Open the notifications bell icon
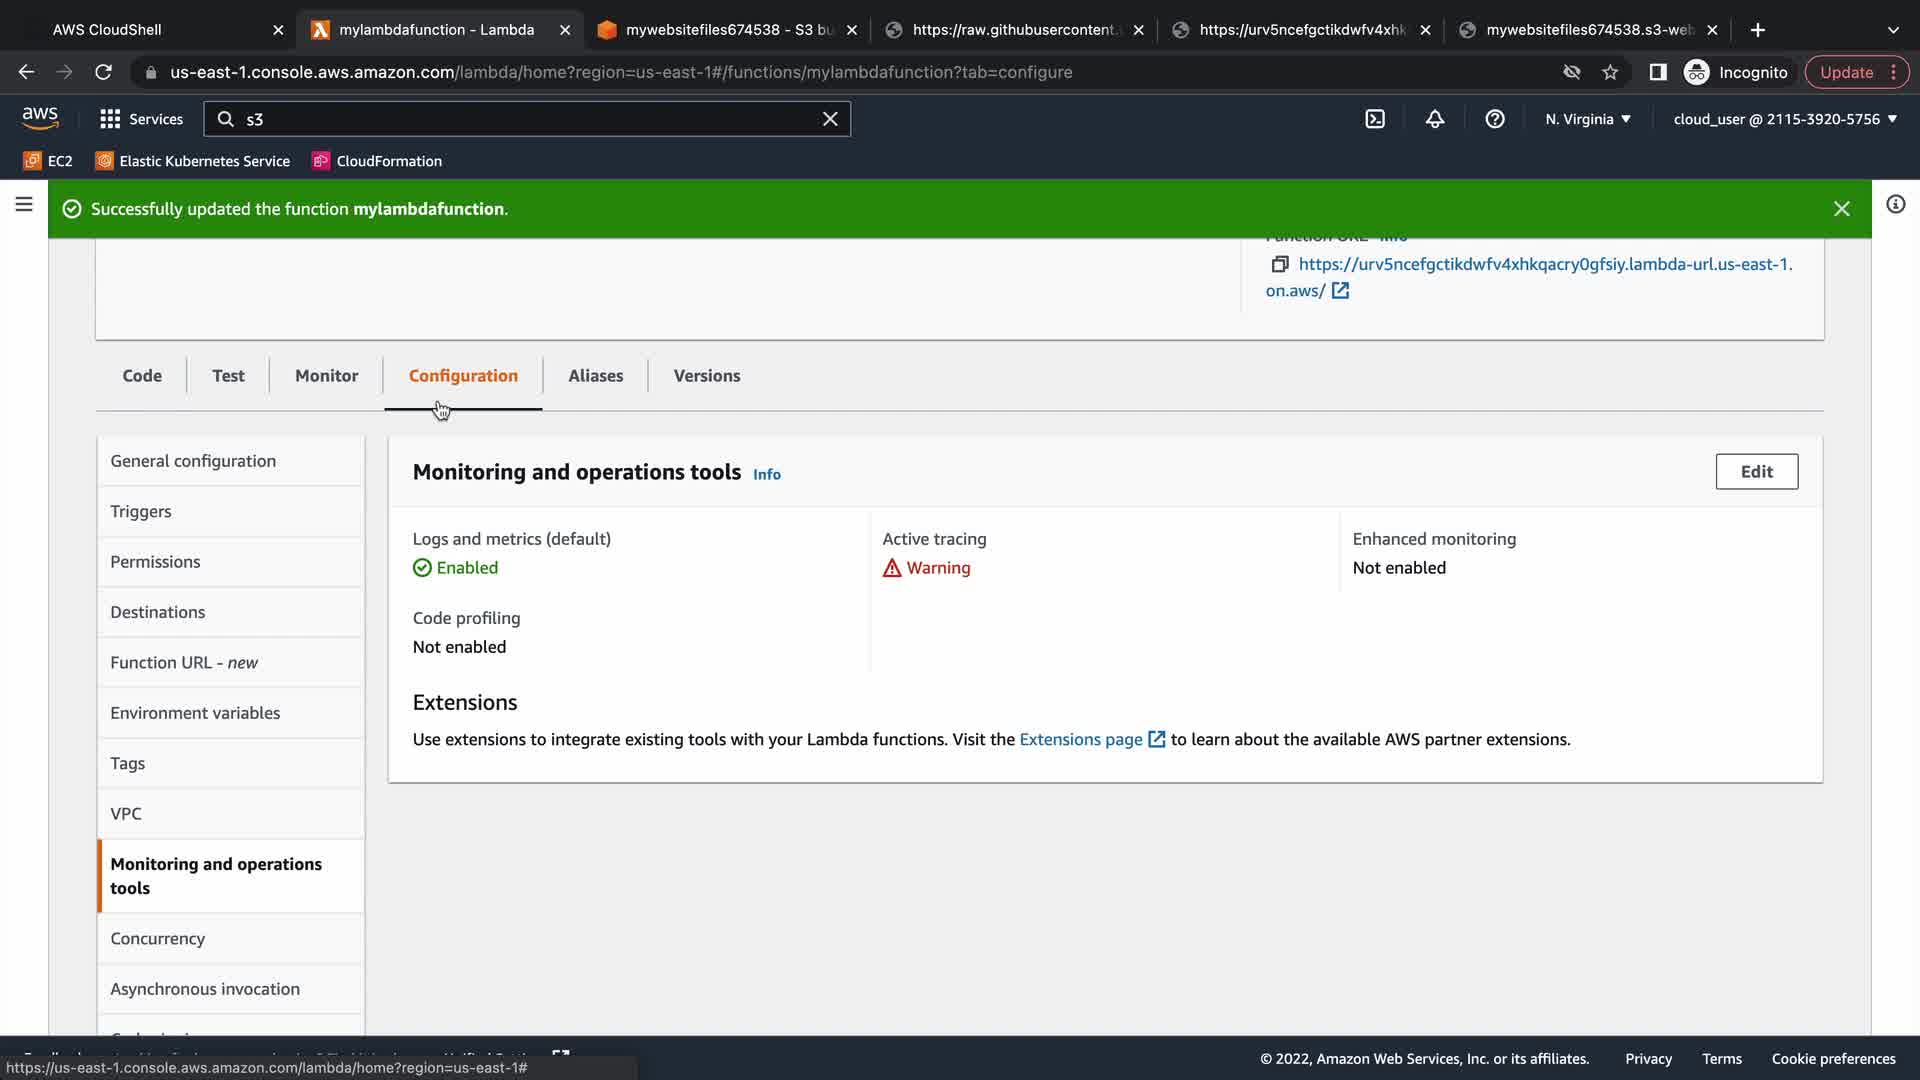 [1434, 119]
